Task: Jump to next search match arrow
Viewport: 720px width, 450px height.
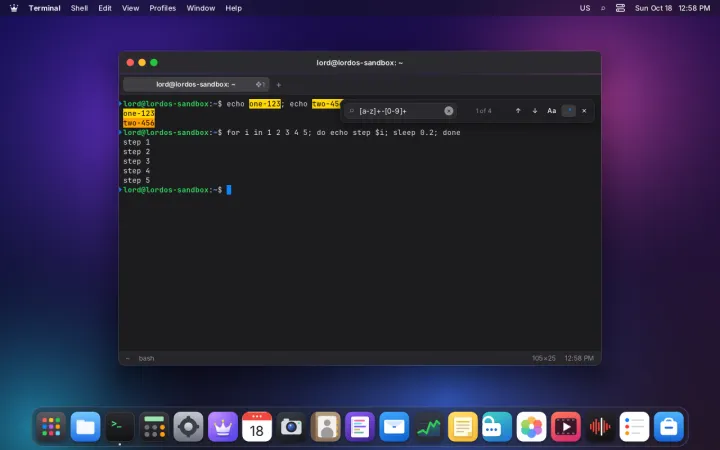Action: 535,111
